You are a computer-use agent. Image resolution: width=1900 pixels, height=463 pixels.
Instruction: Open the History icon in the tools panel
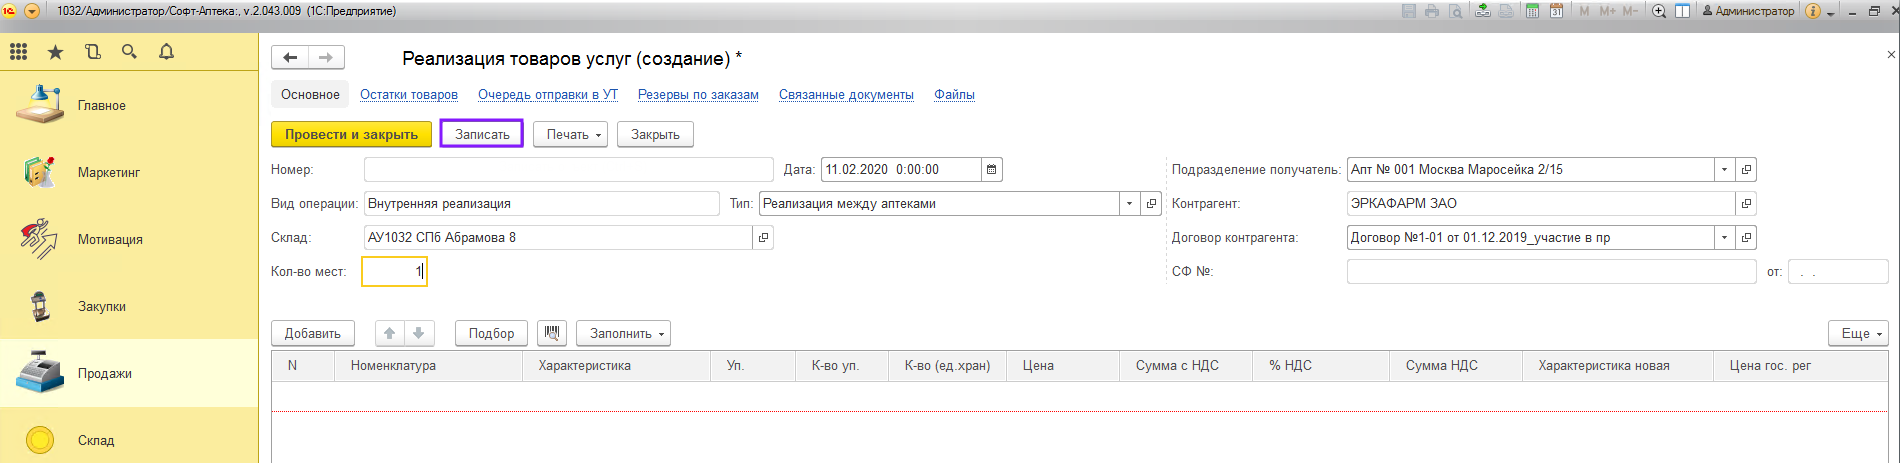click(93, 52)
